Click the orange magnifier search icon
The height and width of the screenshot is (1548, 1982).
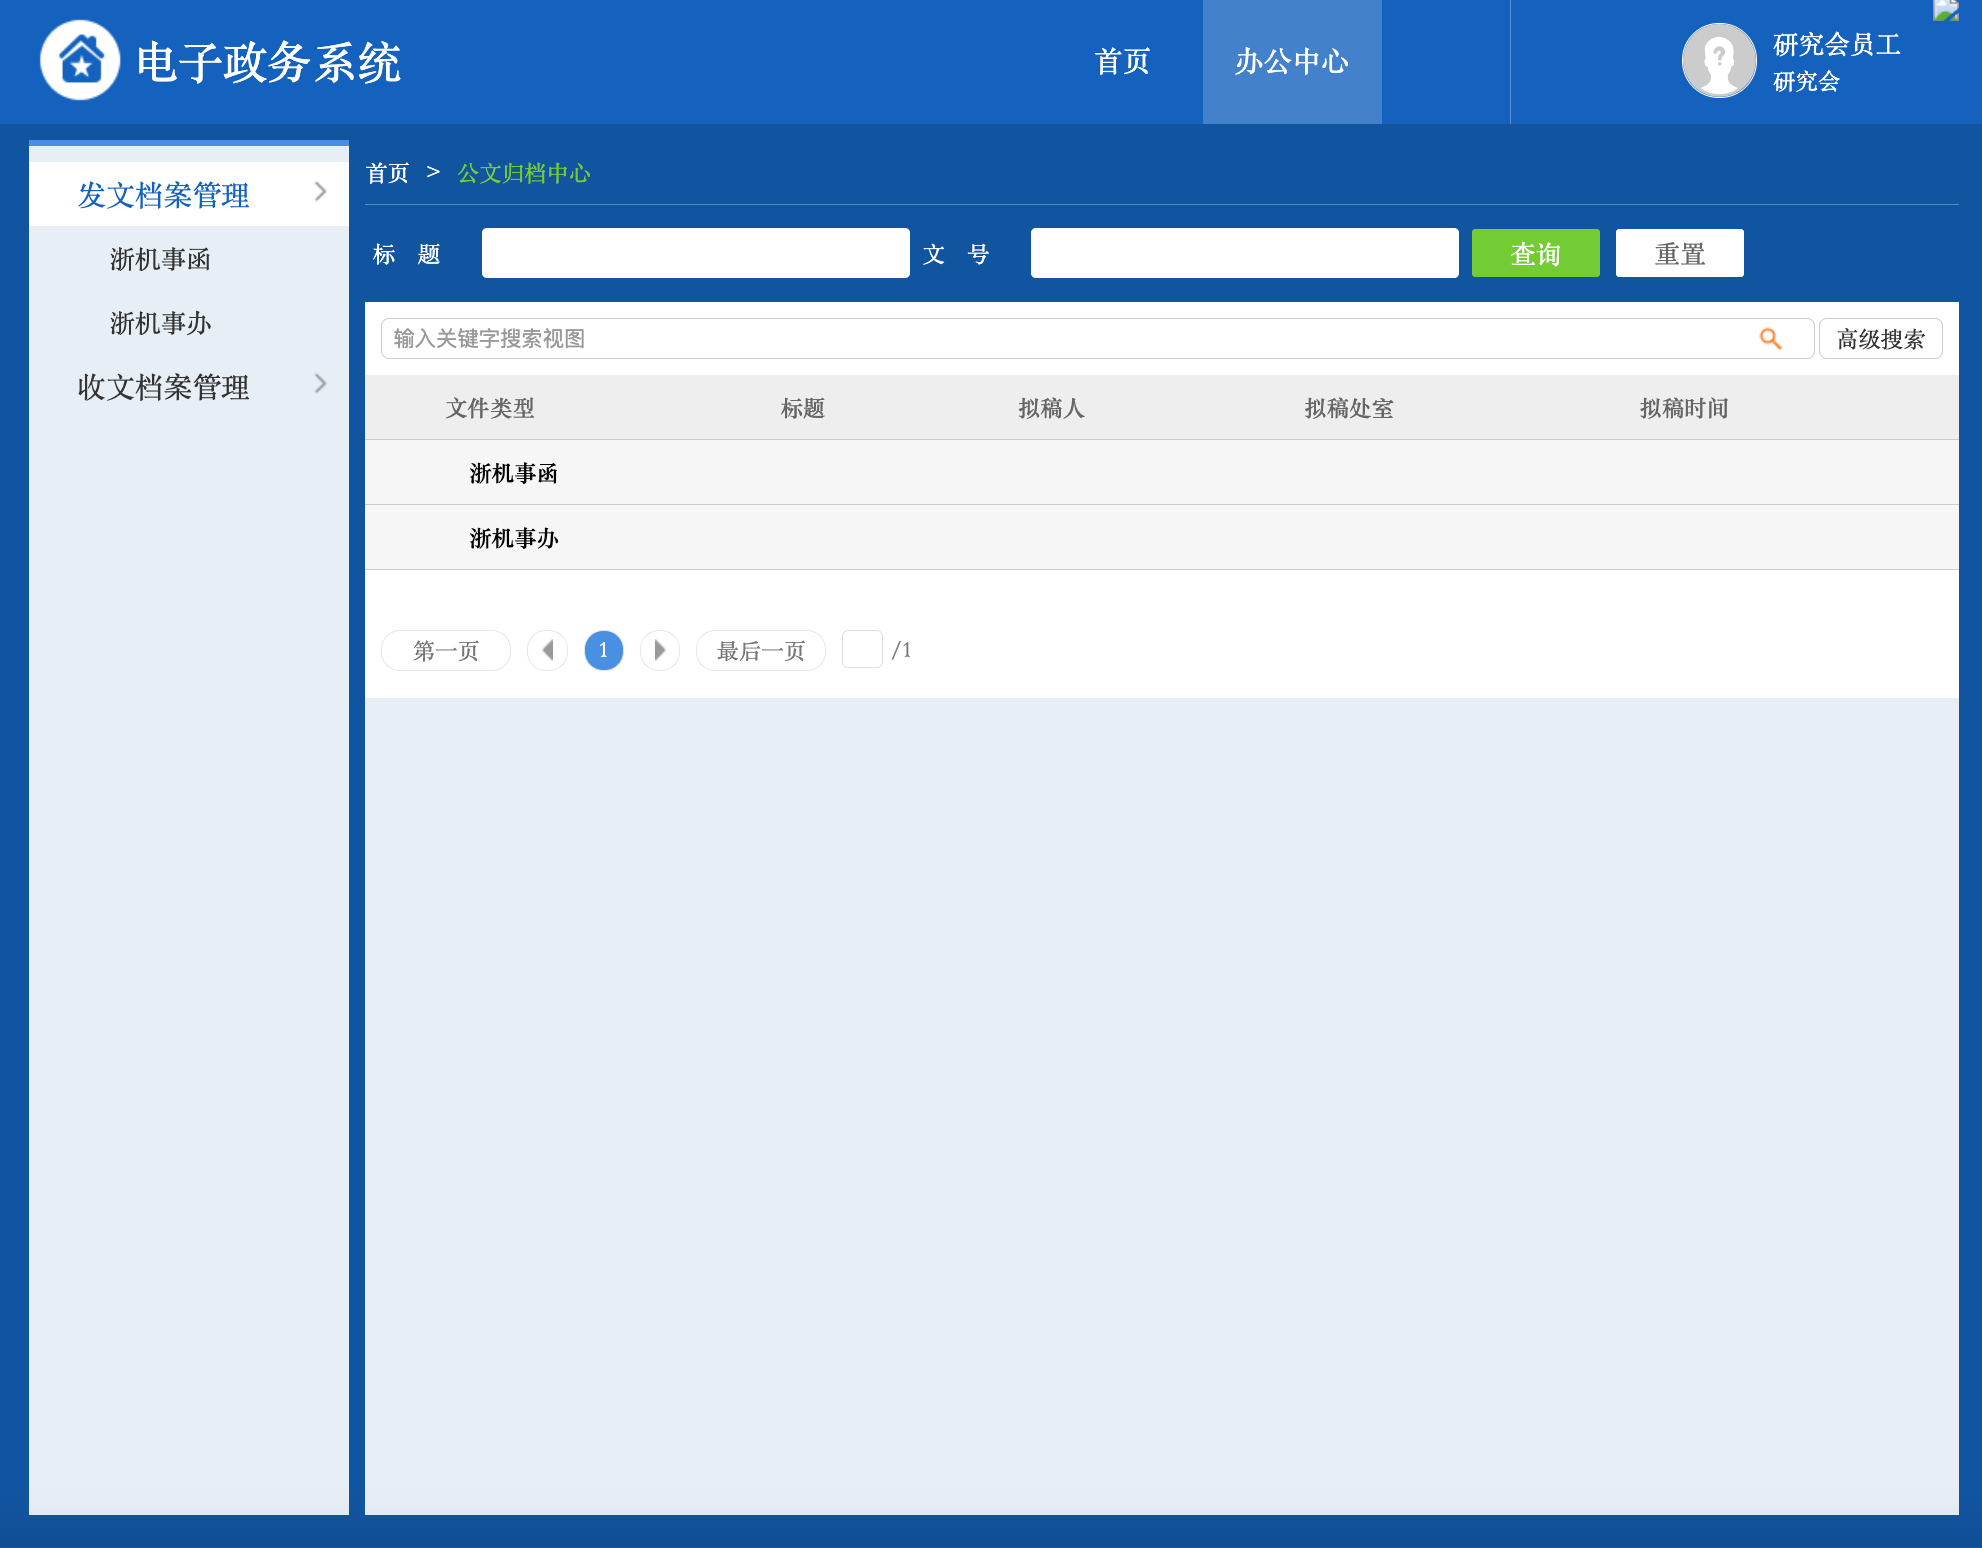point(1770,339)
